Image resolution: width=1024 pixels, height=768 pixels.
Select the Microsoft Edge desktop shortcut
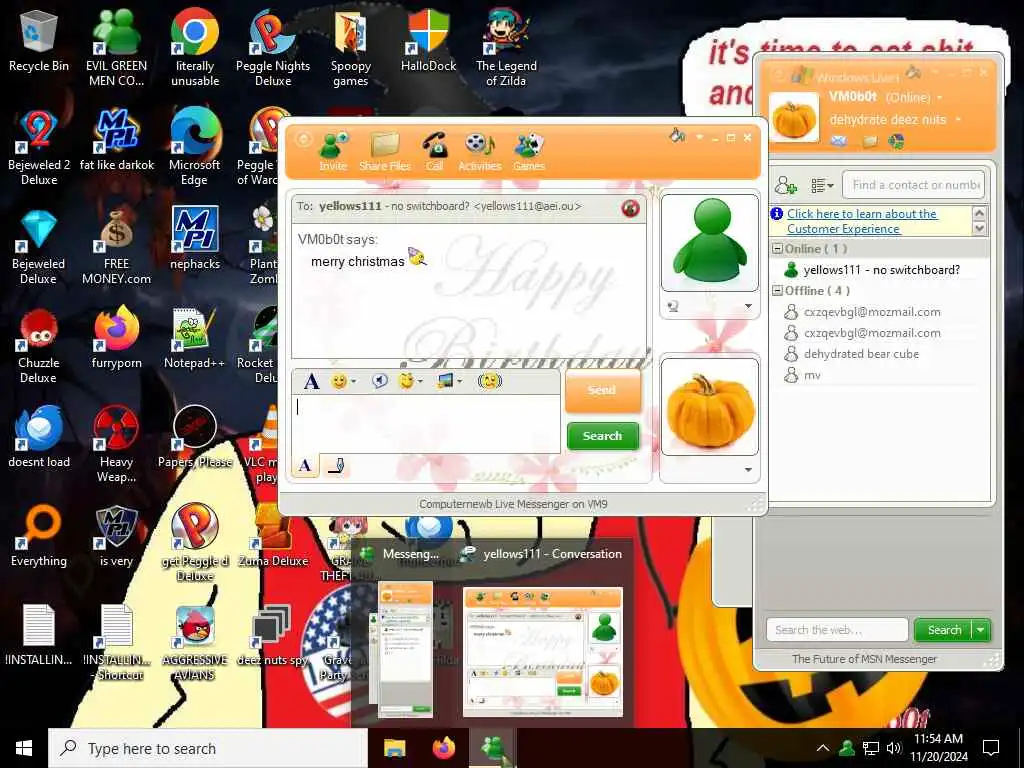[195, 147]
